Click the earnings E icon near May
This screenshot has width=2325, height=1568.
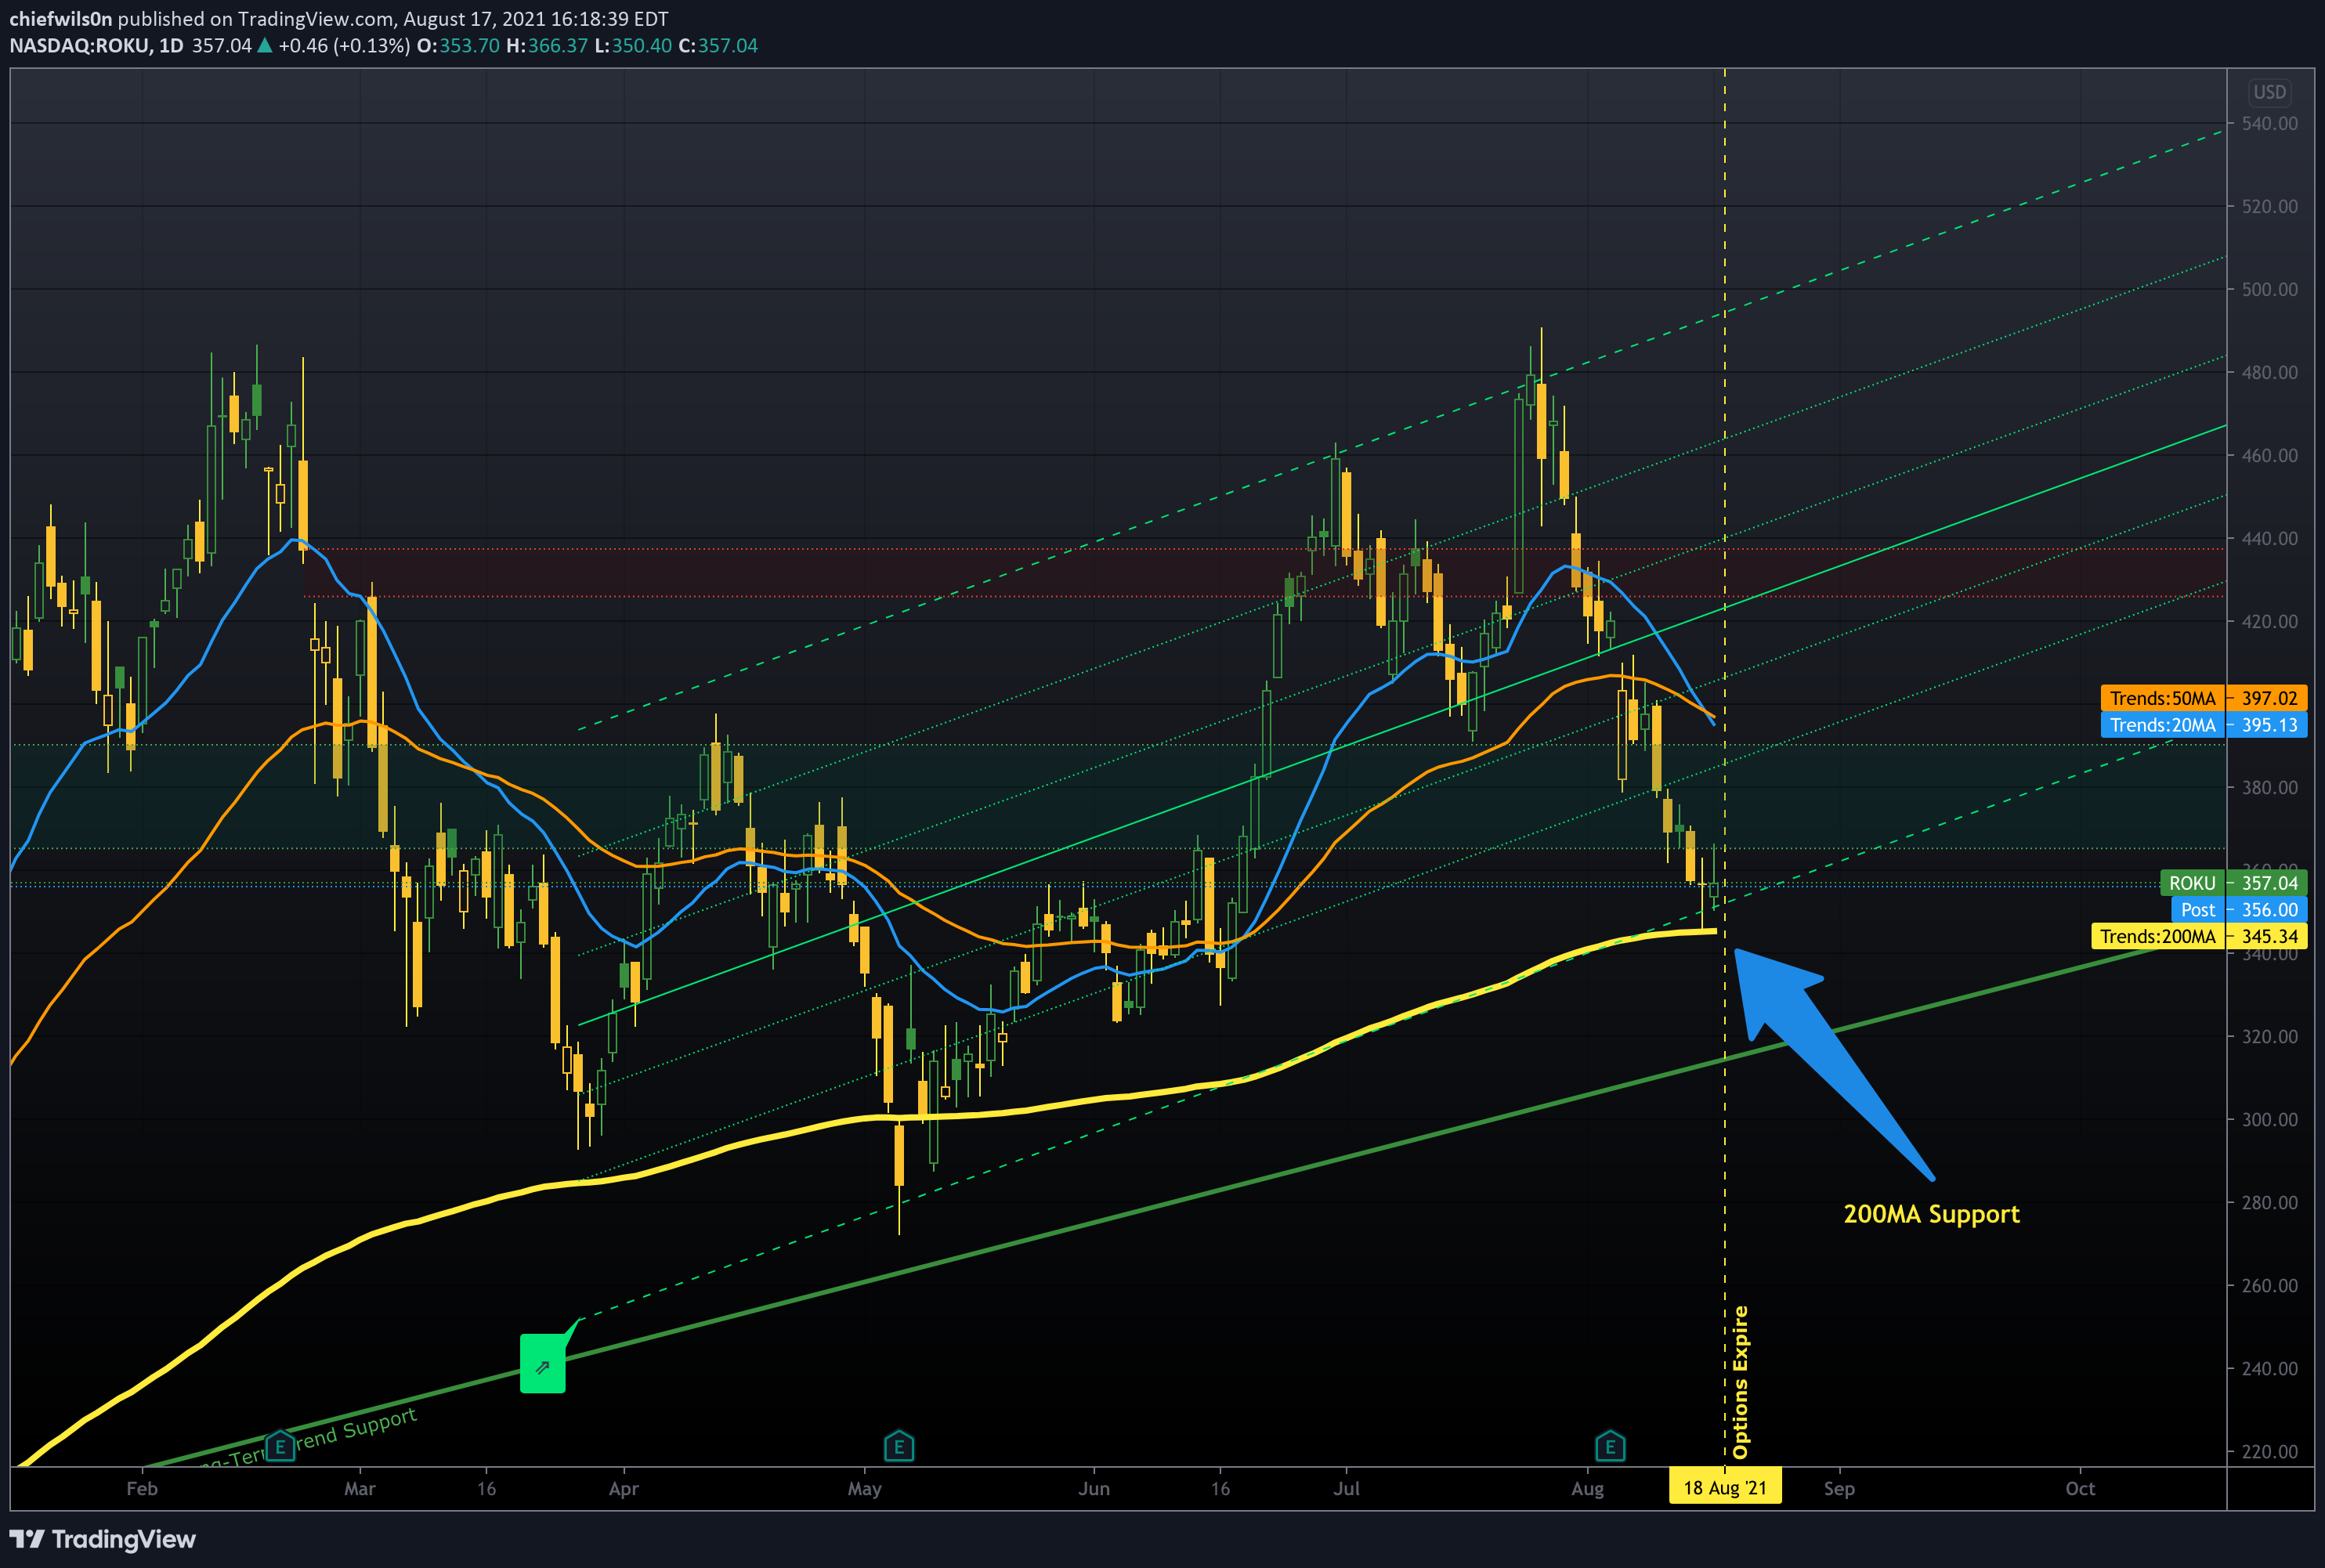click(899, 1446)
